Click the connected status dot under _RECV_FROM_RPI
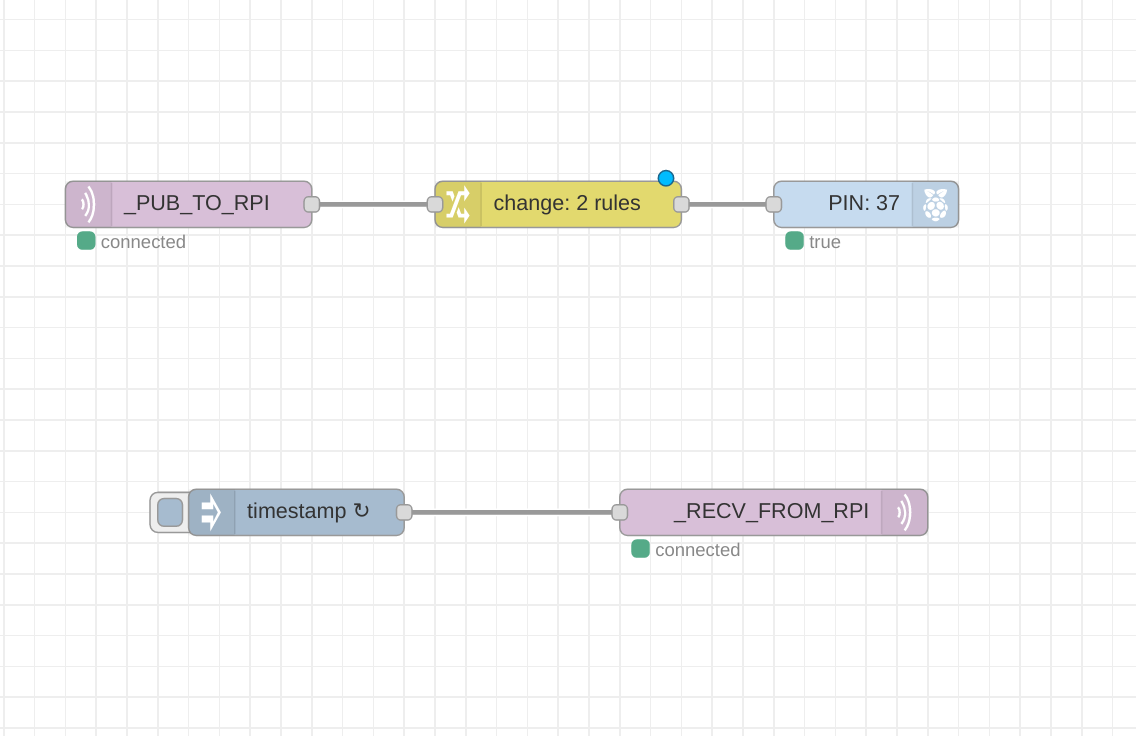This screenshot has width=1136, height=736. tap(641, 549)
